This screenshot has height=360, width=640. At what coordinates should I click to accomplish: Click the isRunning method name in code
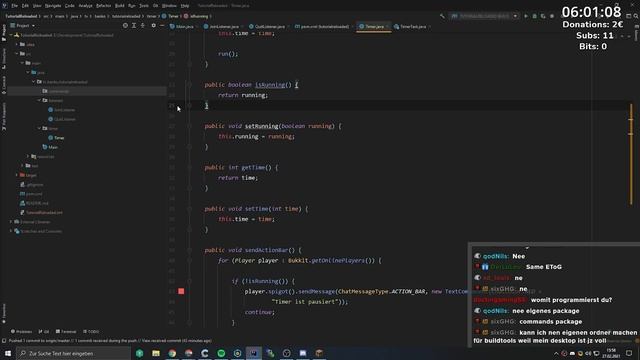click(270, 85)
